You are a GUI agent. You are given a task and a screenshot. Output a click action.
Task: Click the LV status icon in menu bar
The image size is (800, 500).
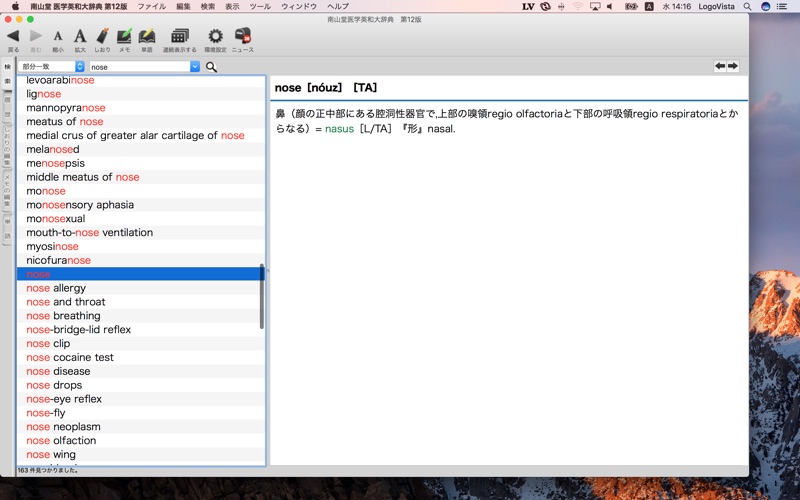pos(528,7)
